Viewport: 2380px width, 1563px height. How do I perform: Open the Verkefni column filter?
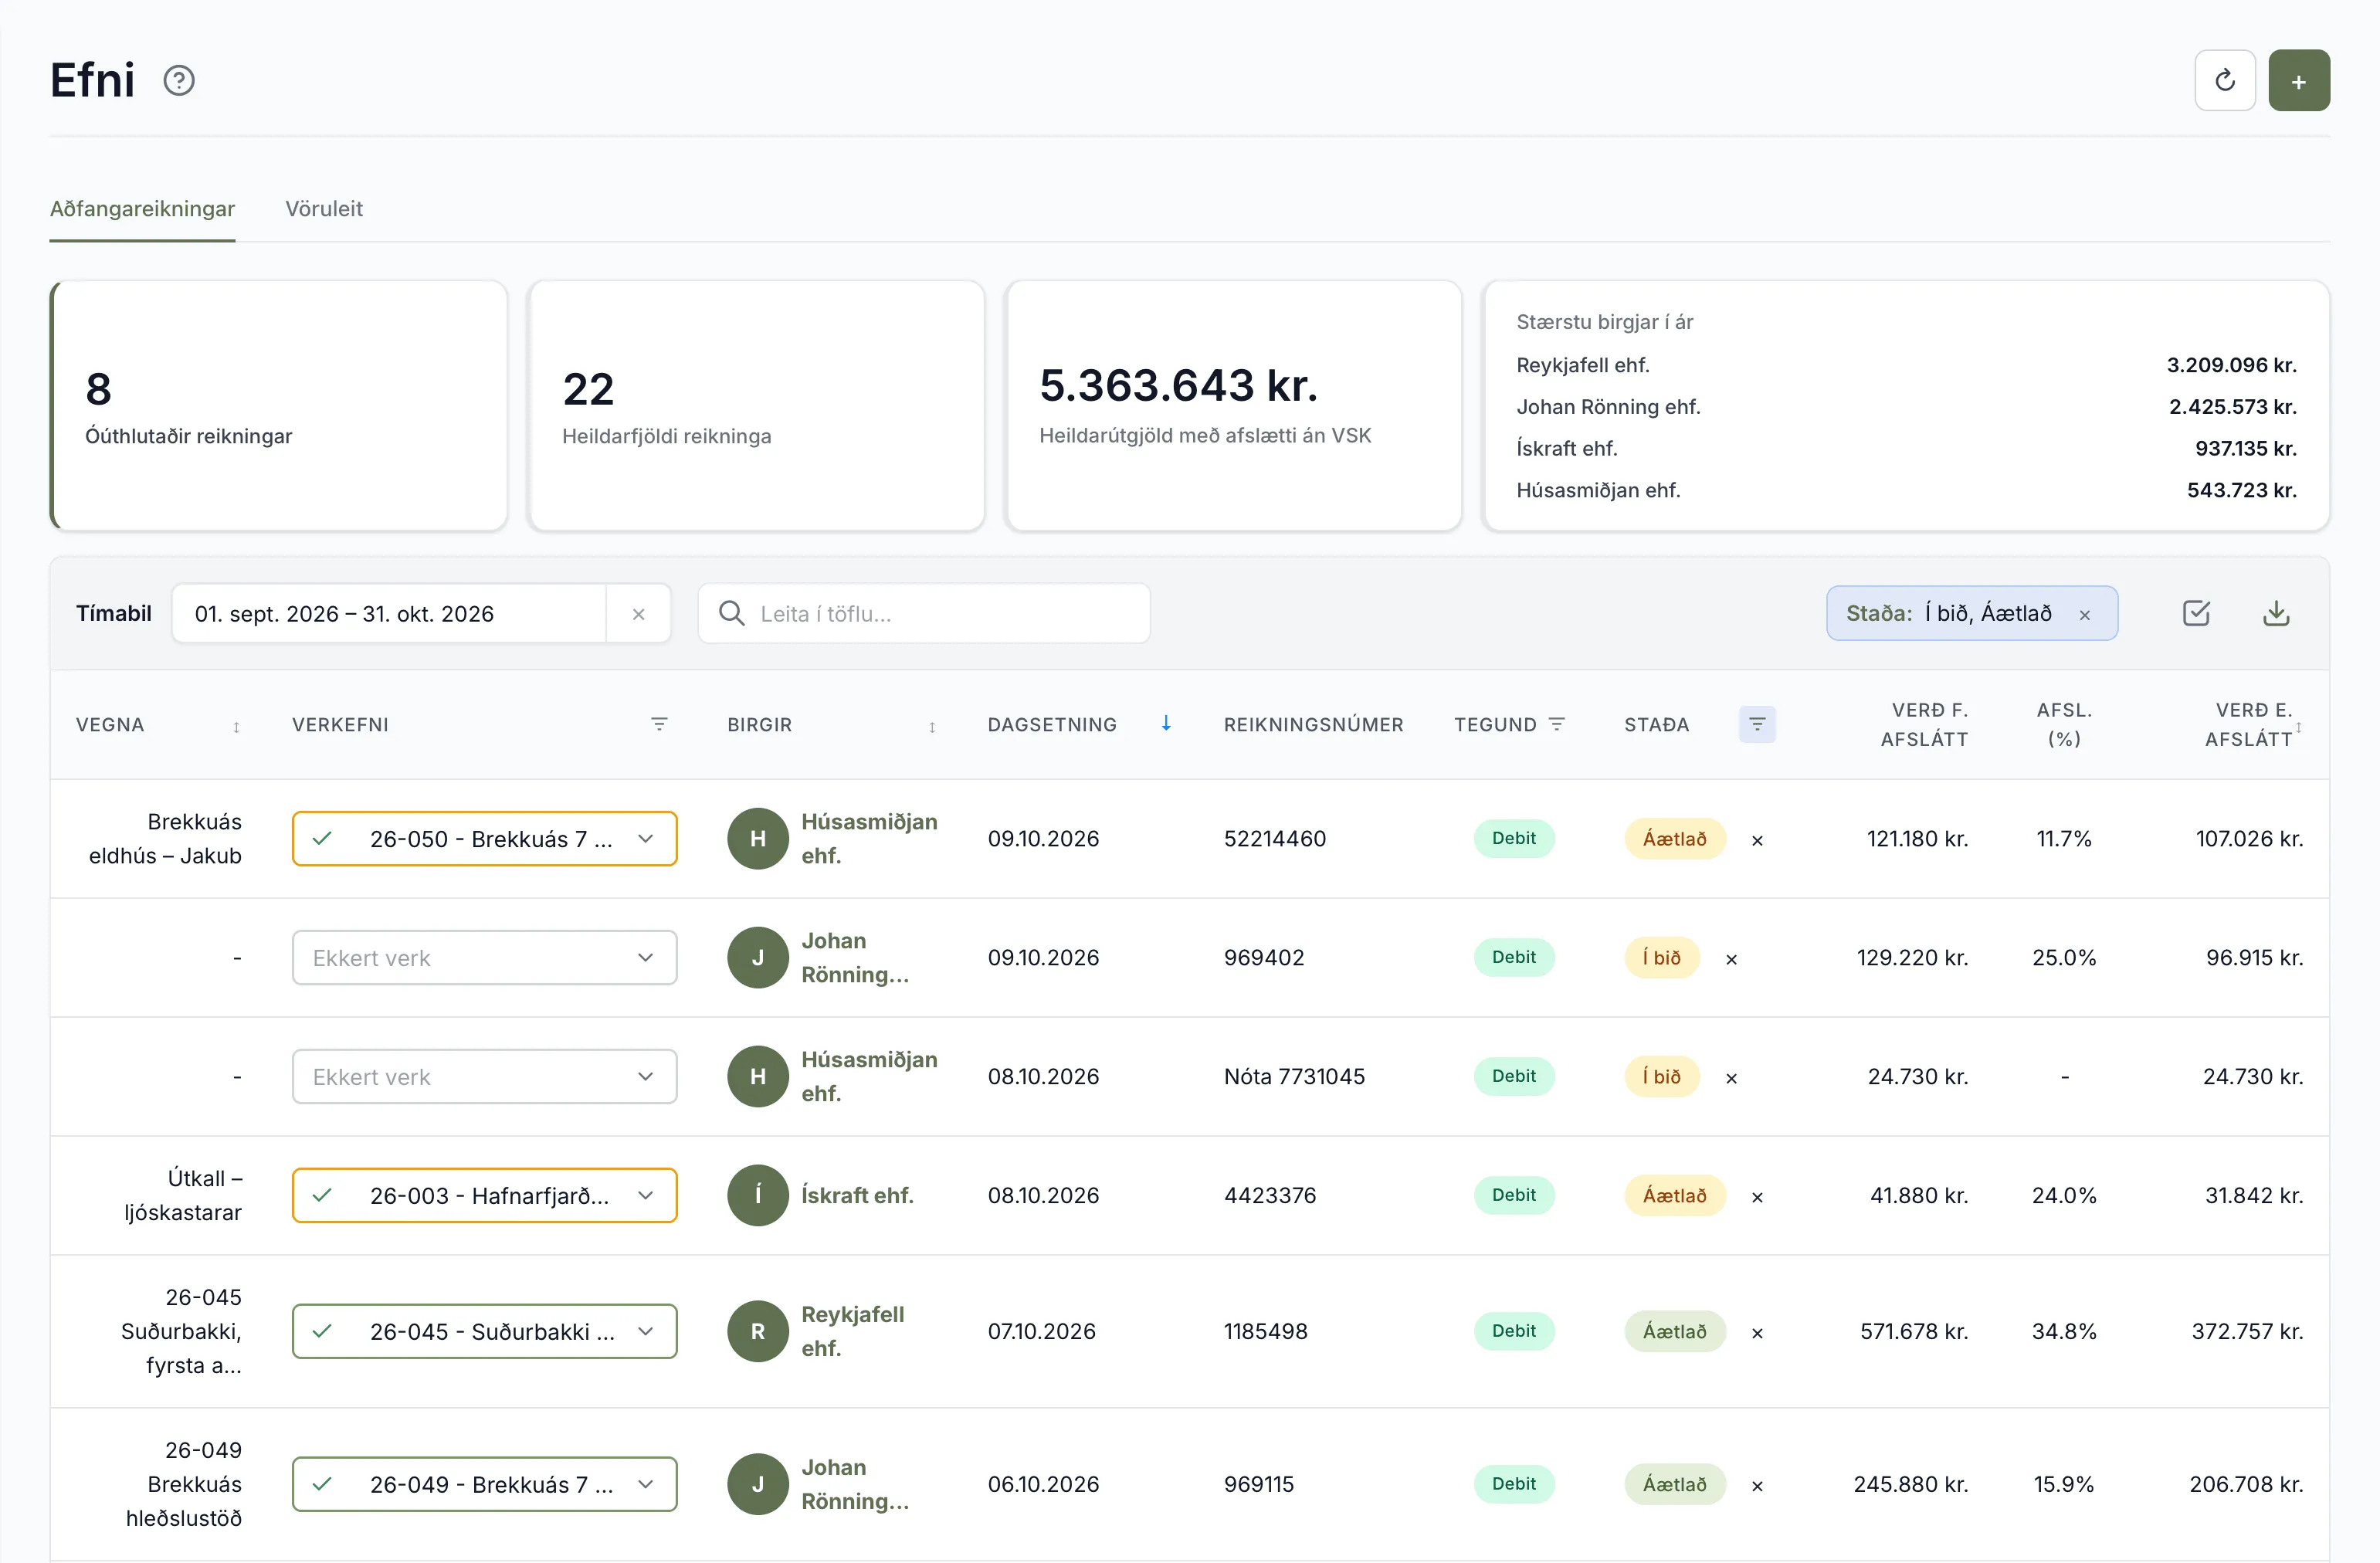pyautogui.click(x=659, y=724)
